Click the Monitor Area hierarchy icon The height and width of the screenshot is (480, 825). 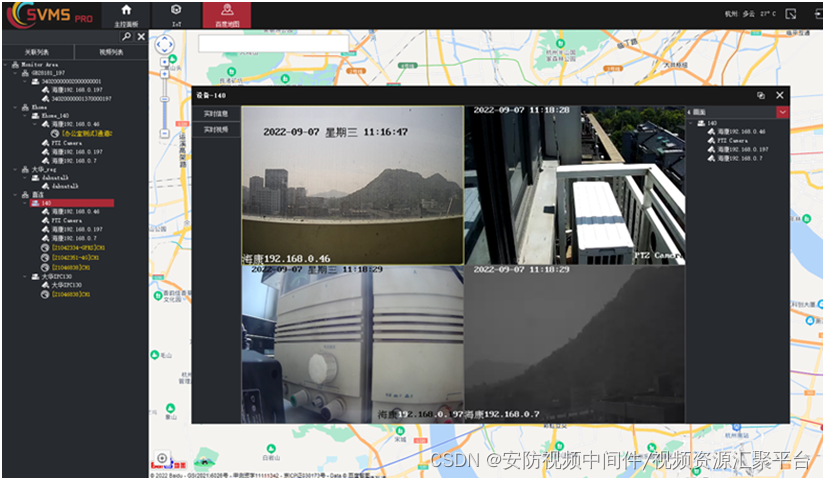pyautogui.click(x=15, y=65)
